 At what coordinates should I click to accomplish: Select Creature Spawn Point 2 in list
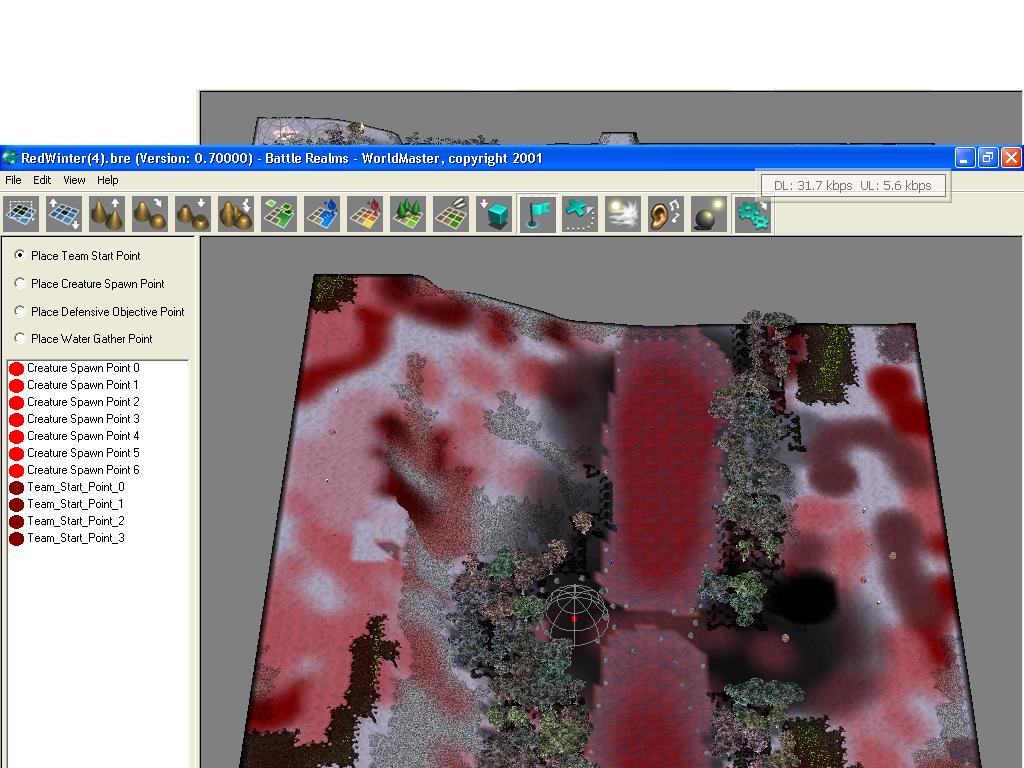74,402
